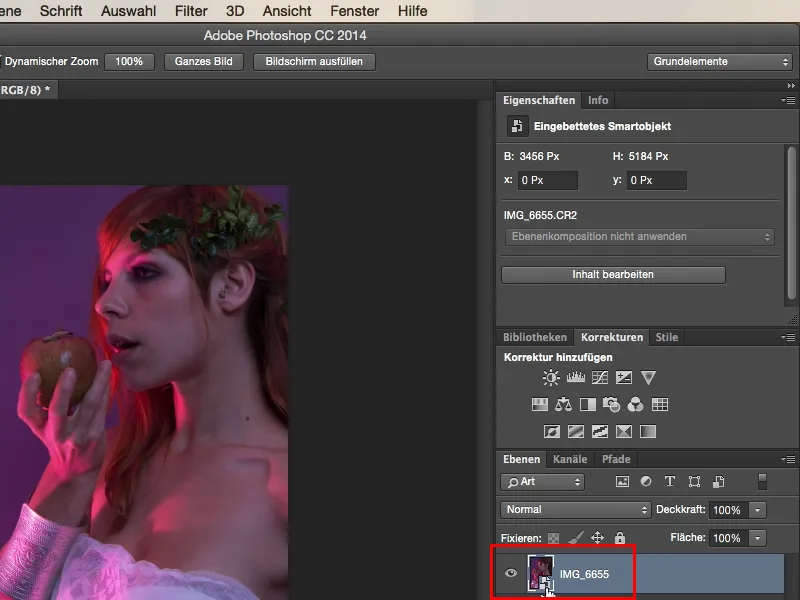Open the Eigenschaften panel flyout menu
Image resolution: width=800 pixels, height=600 pixels.
[x=788, y=101]
